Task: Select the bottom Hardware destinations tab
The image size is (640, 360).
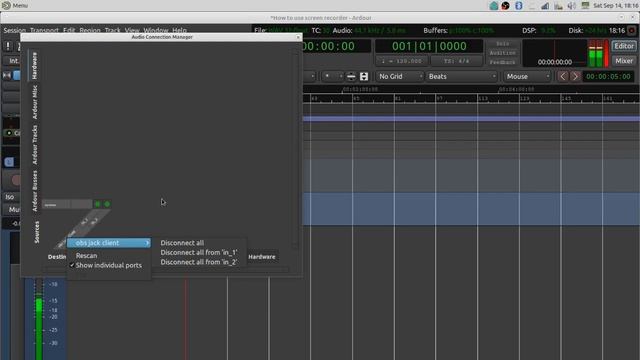Action: [262, 257]
